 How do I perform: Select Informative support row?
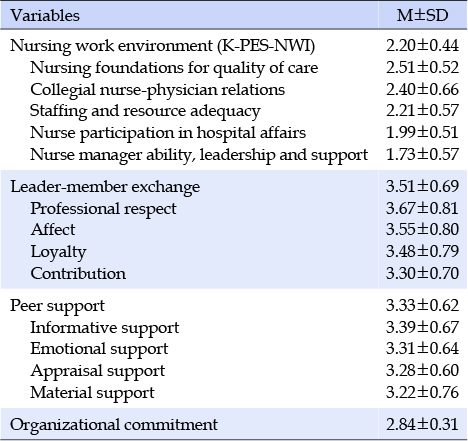click(x=234, y=328)
